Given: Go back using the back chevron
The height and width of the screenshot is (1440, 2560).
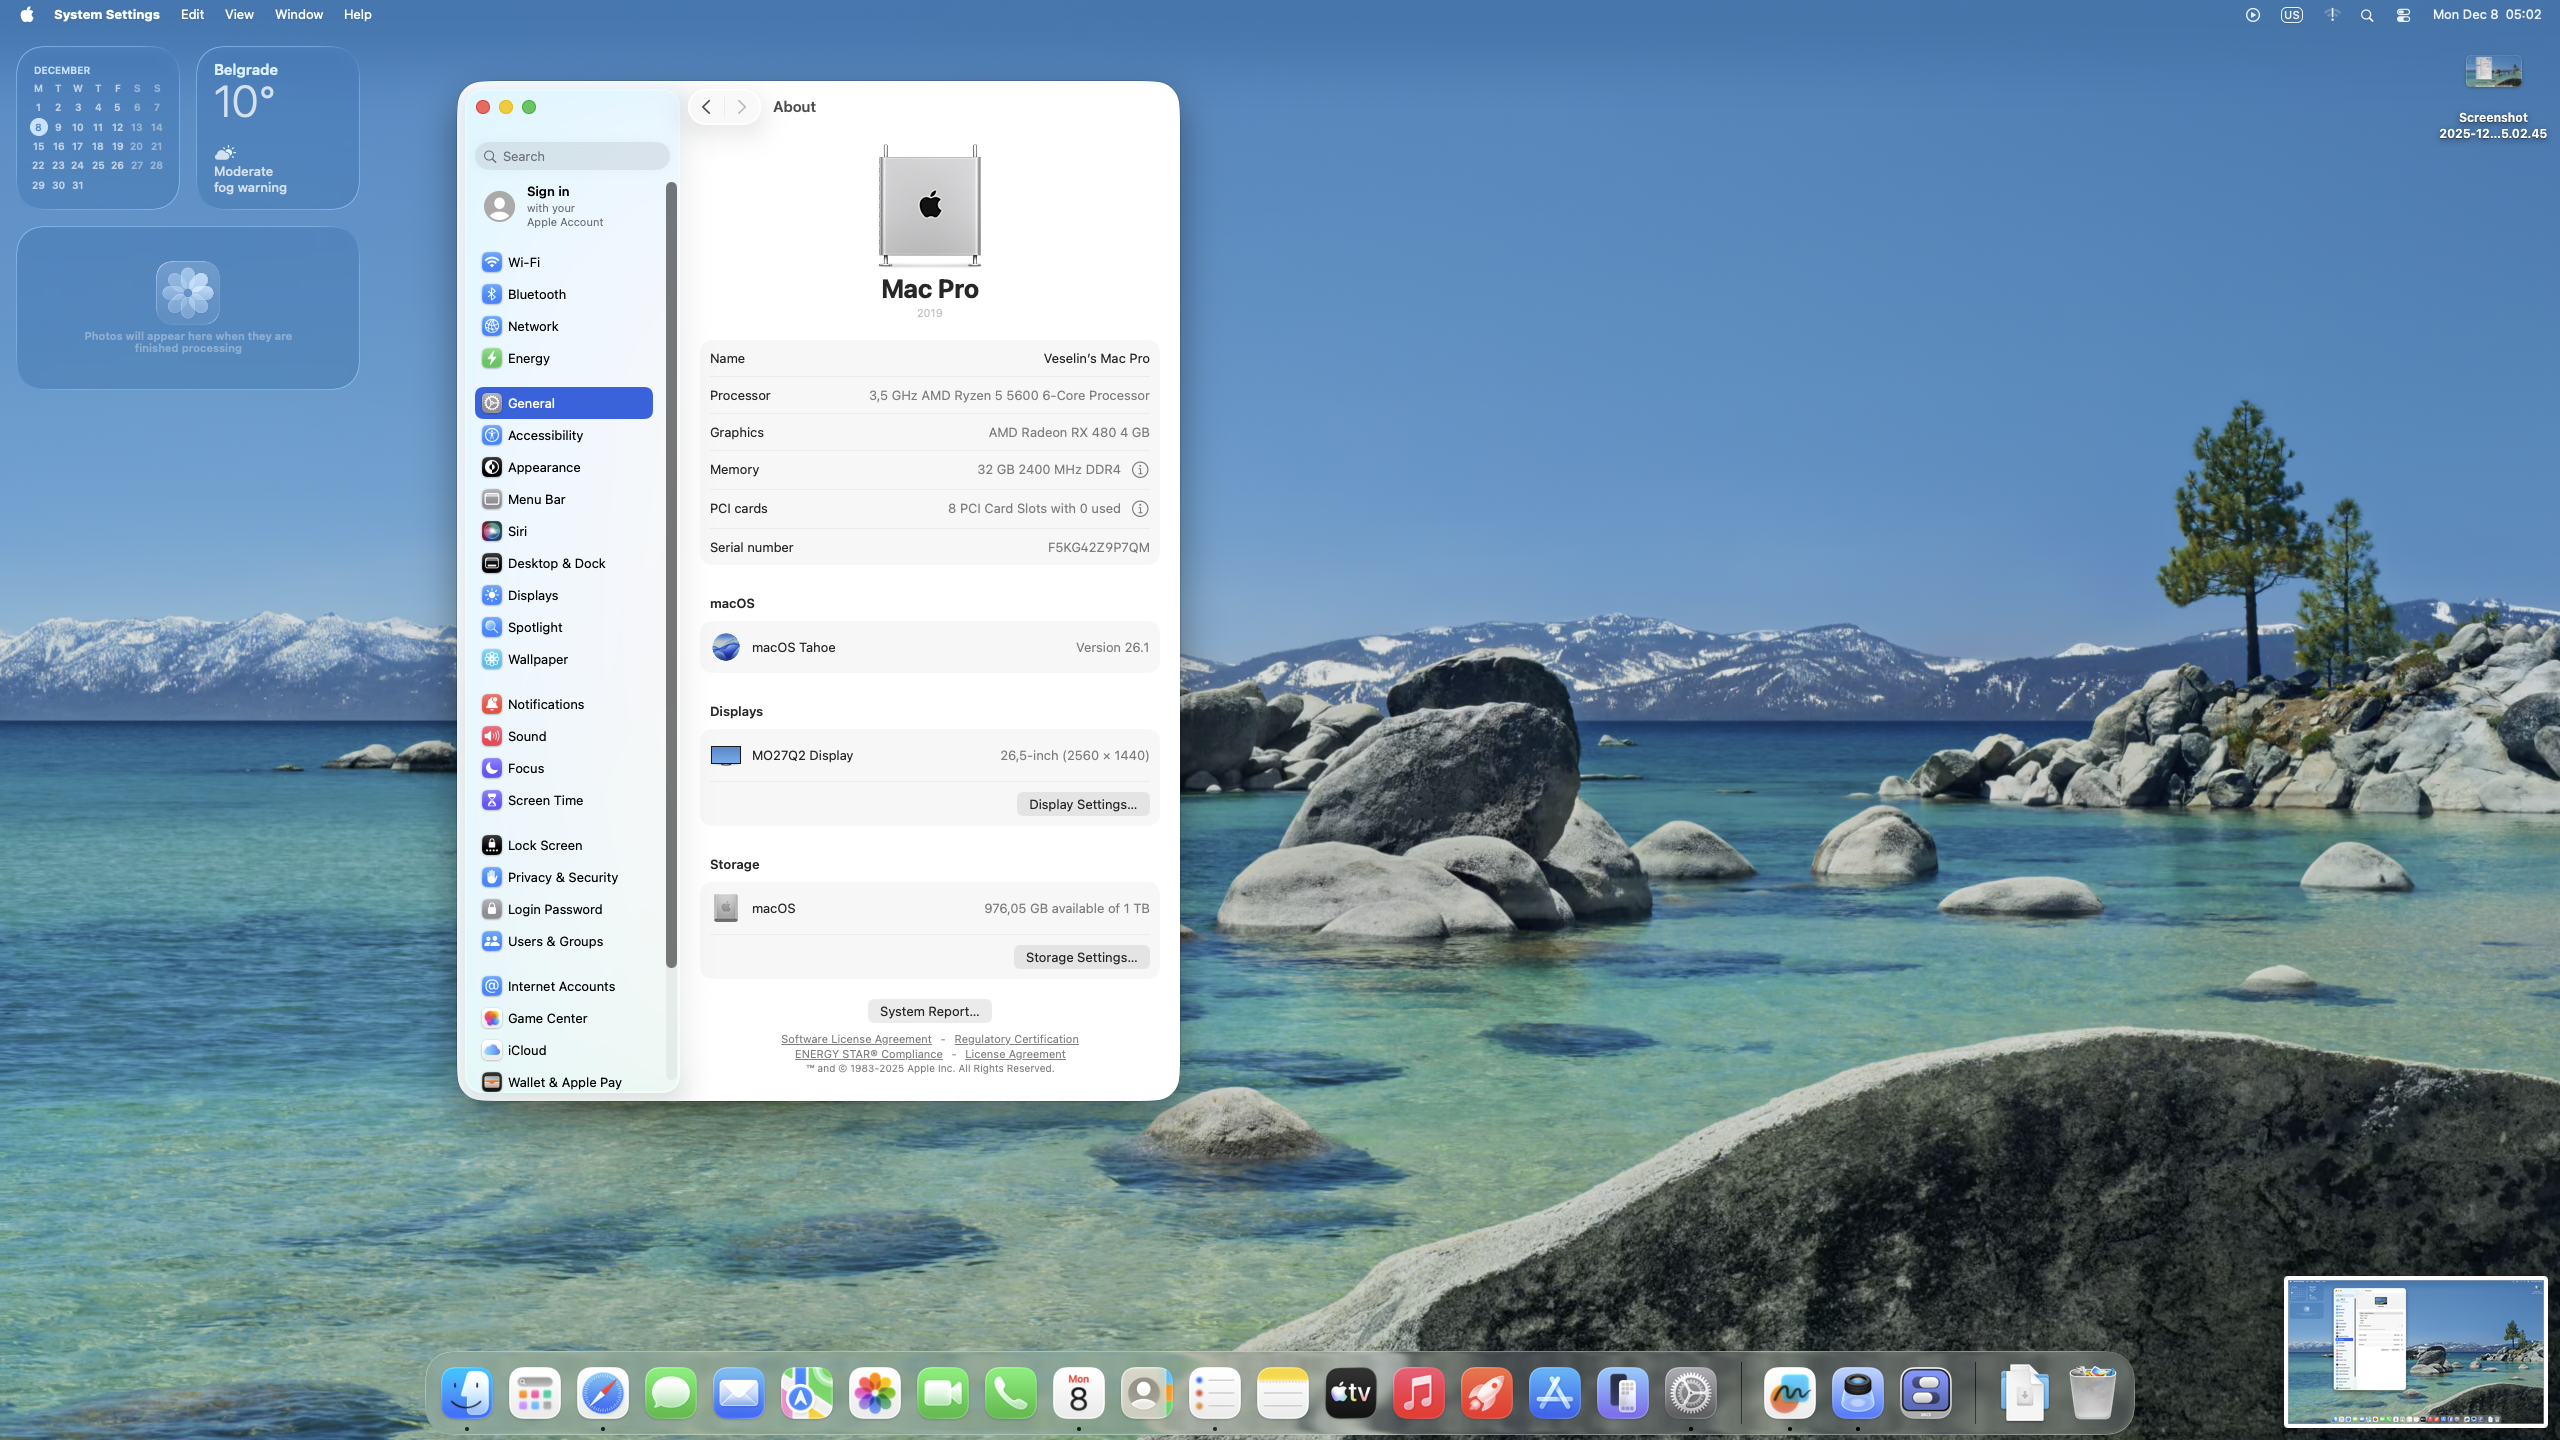Looking at the screenshot, I should (x=706, y=107).
